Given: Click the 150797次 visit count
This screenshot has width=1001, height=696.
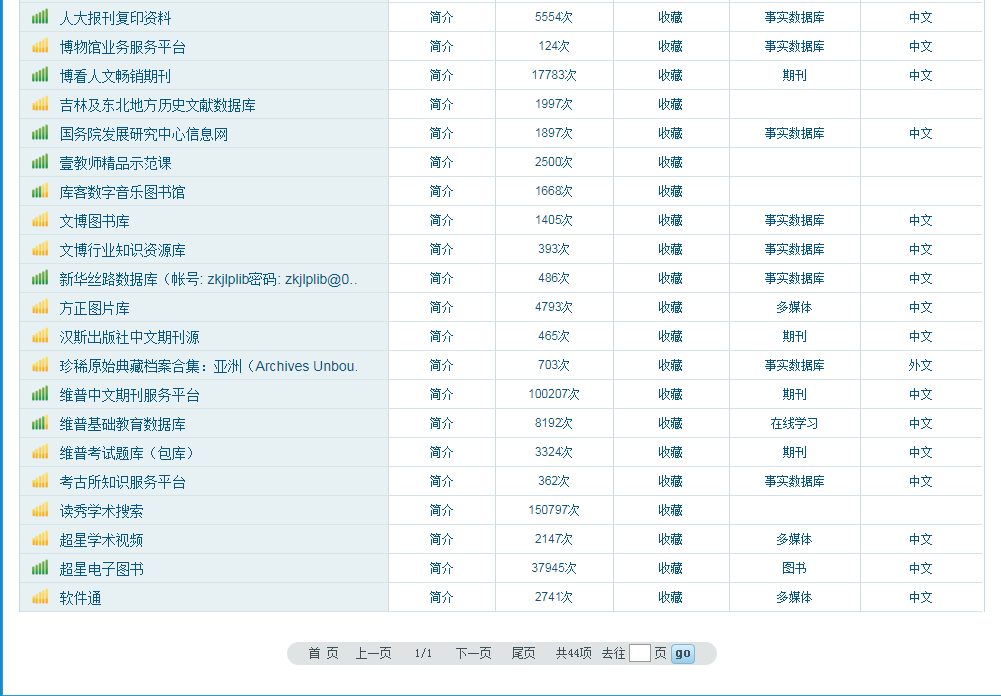Looking at the screenshot, I should (x=553, y=510).
